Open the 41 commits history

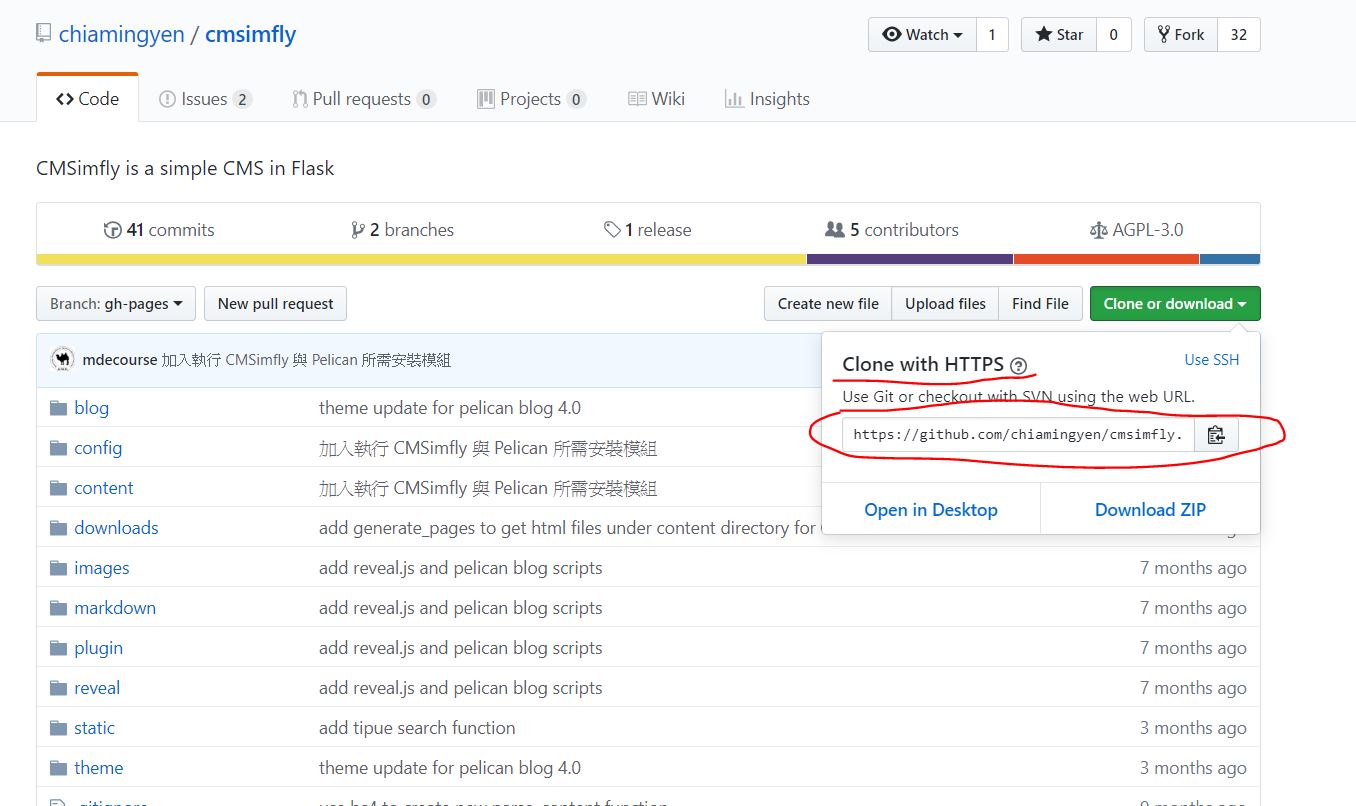(159, 230)
